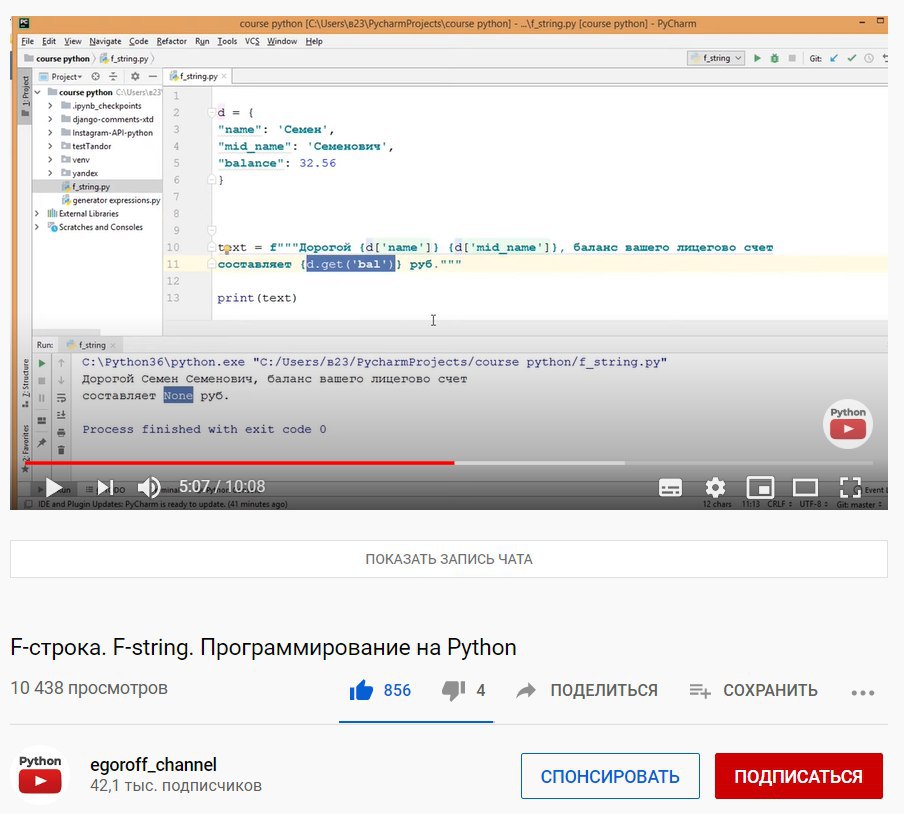Expand Scratches and Consoles node
This screenshot has width=904, height=814.
(37, 227)
